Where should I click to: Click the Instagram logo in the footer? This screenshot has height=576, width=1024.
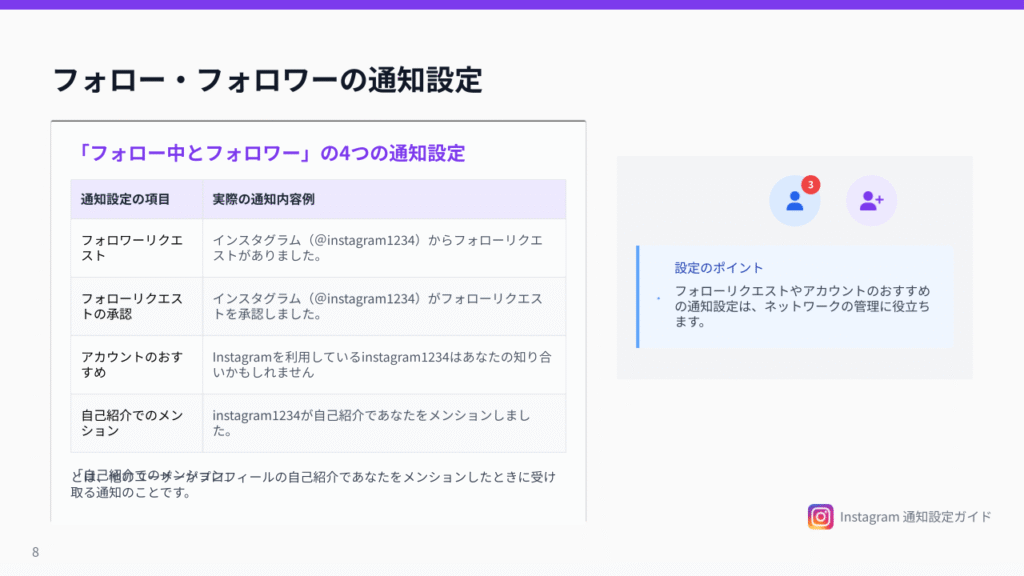tap(820, 516)
